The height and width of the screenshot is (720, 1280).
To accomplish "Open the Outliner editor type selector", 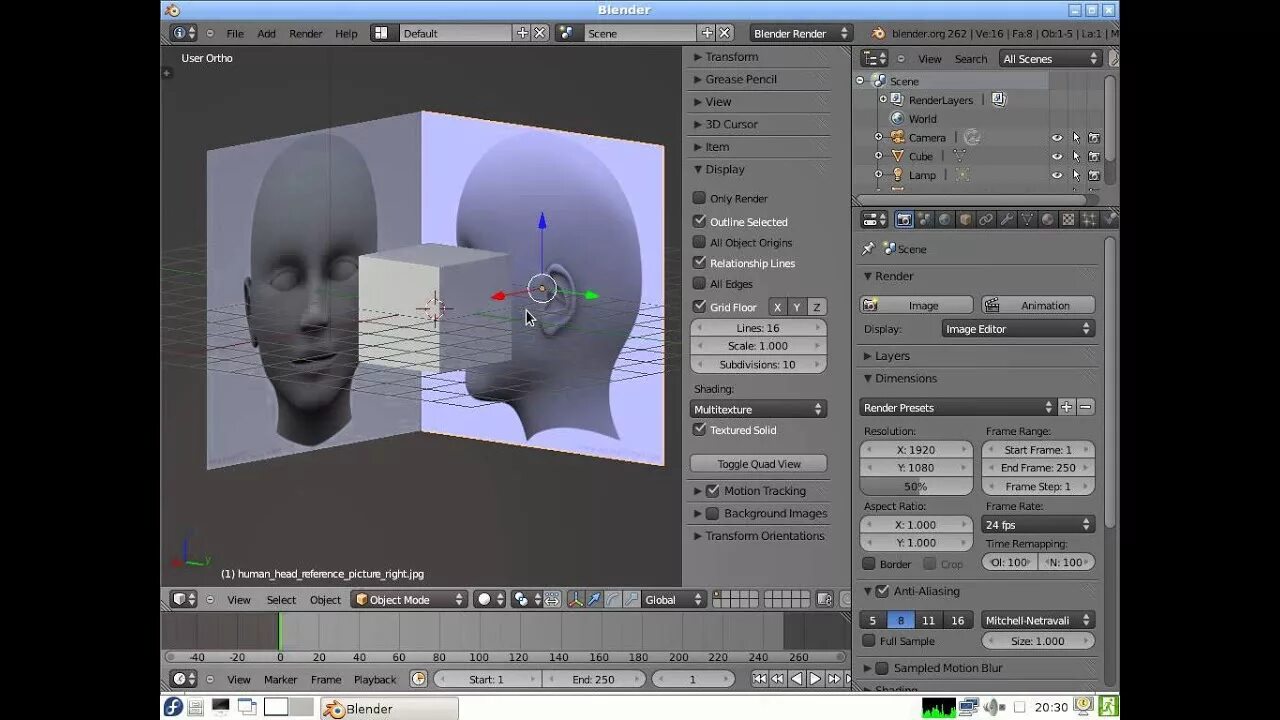I will tap(875, 59).
